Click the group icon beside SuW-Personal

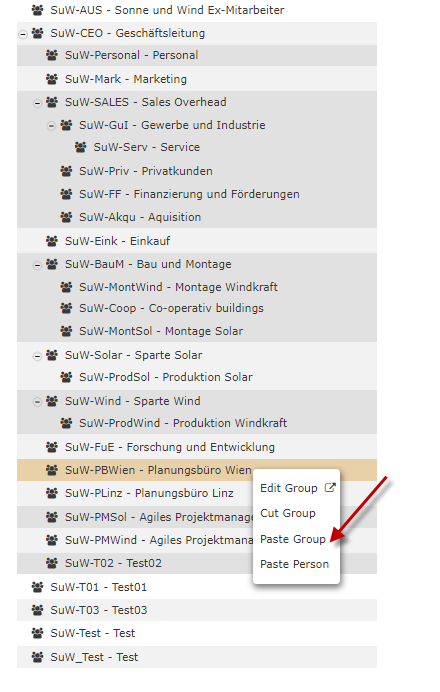(x=52, y=55)
